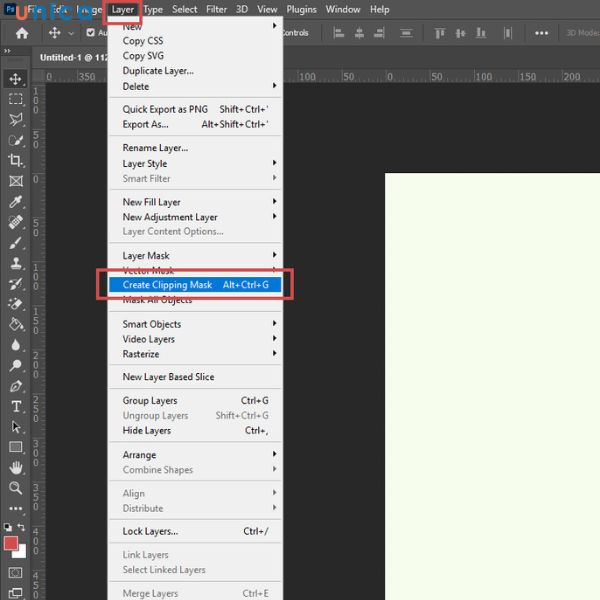
Task: Open the Filter menu
Action: click(216, 9)
